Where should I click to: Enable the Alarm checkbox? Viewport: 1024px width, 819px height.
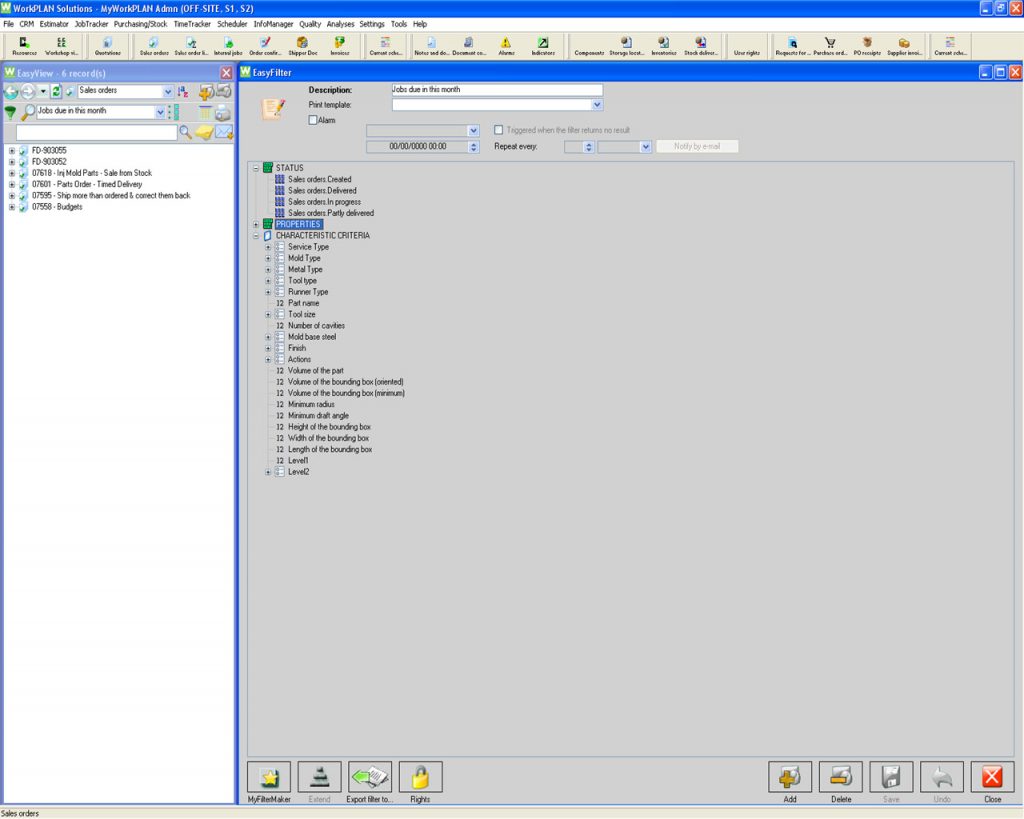click(x=313, y=120)
